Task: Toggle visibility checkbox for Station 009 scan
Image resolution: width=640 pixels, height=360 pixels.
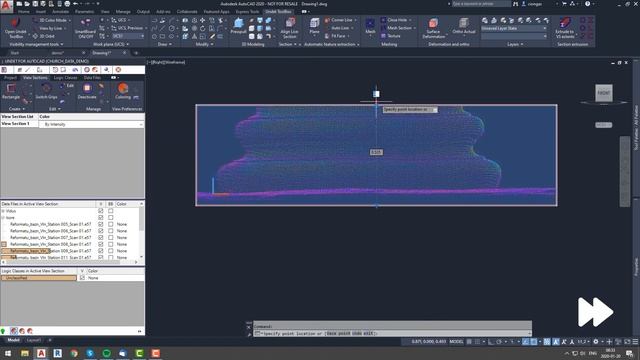Action: pos(101,251)
